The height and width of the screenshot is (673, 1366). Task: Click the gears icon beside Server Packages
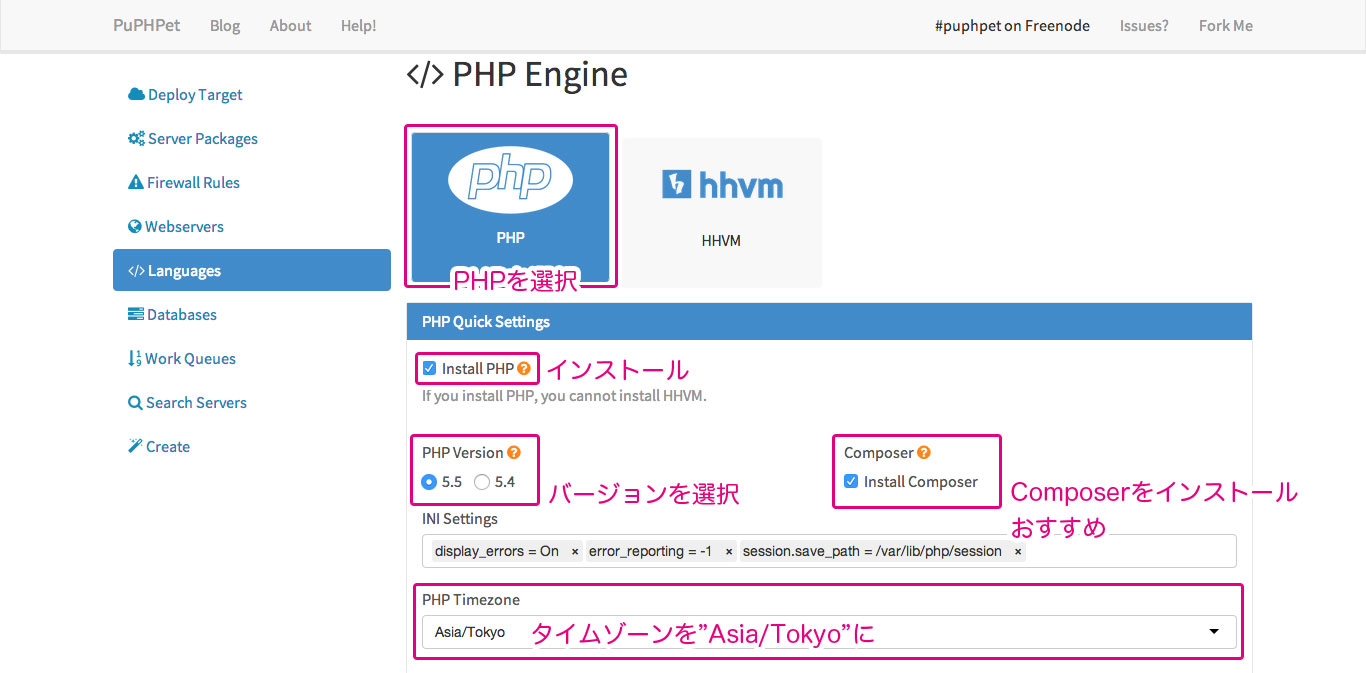(x=136, y=139)
